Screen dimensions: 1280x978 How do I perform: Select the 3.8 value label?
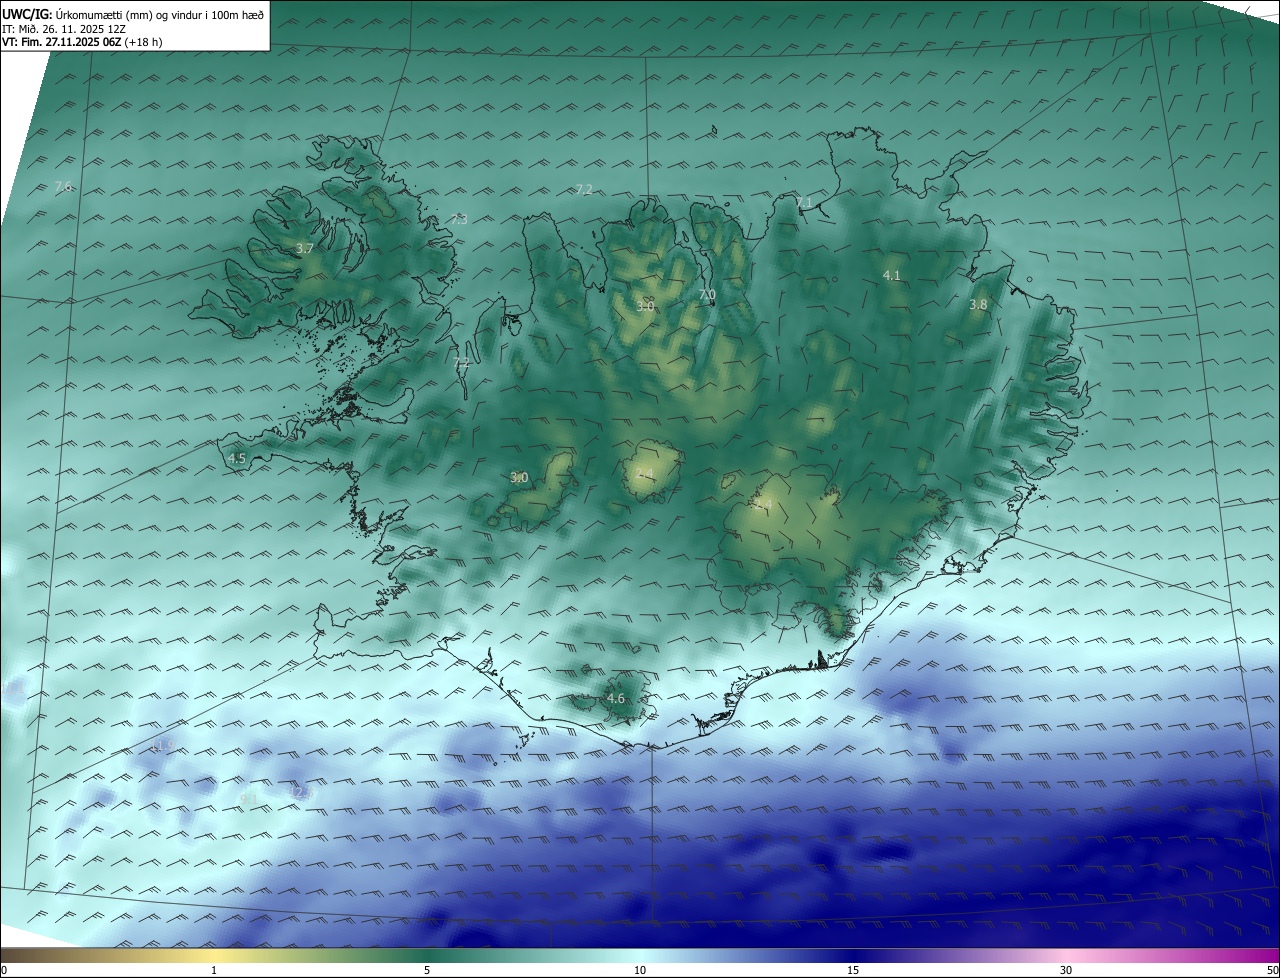[978, 305]
